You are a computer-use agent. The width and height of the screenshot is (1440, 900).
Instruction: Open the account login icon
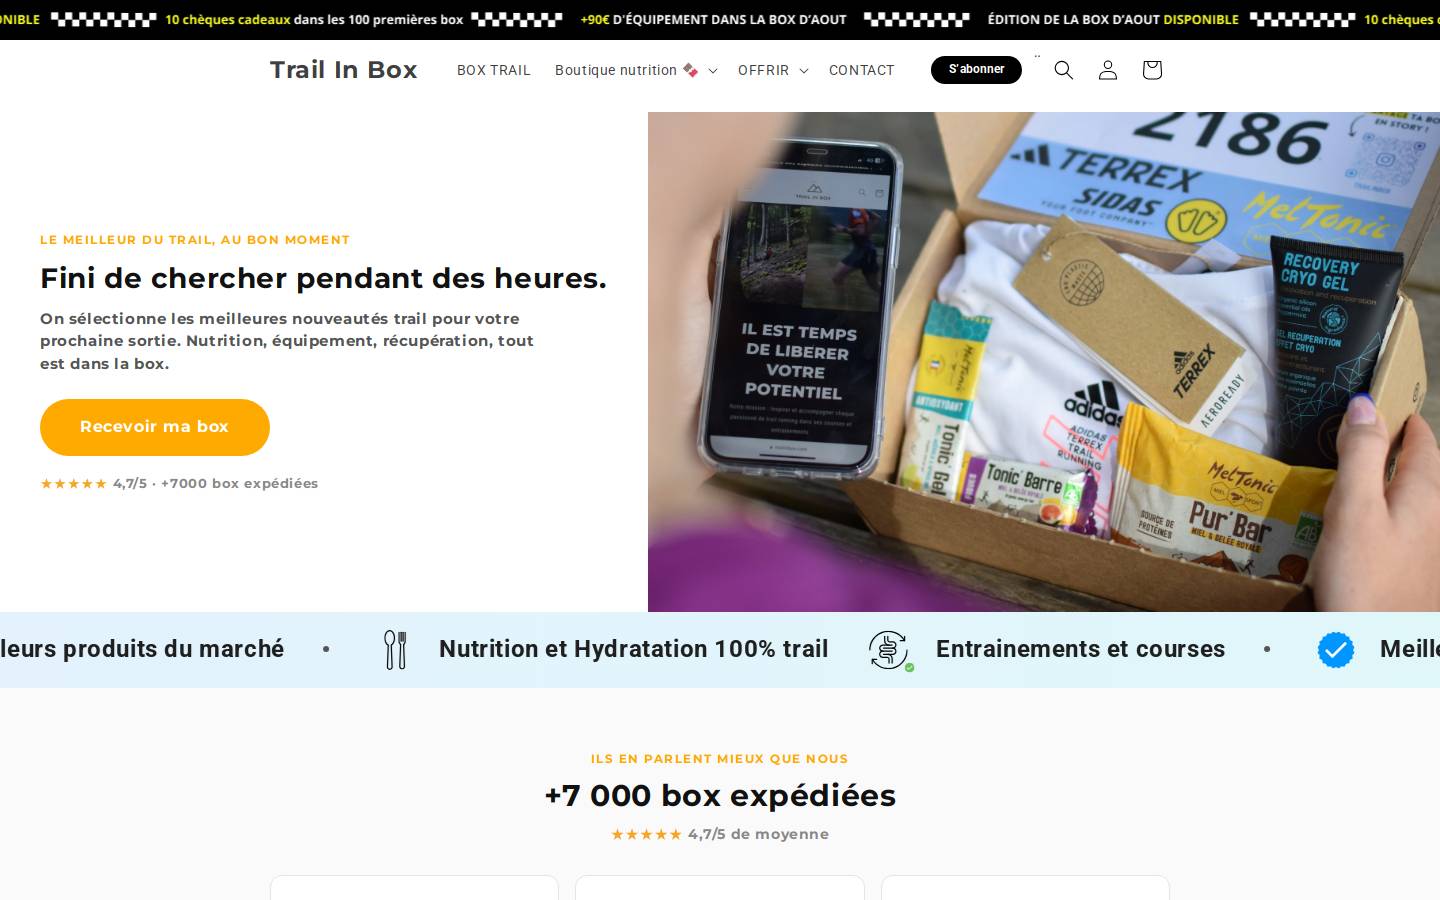tap(1108, 70)
